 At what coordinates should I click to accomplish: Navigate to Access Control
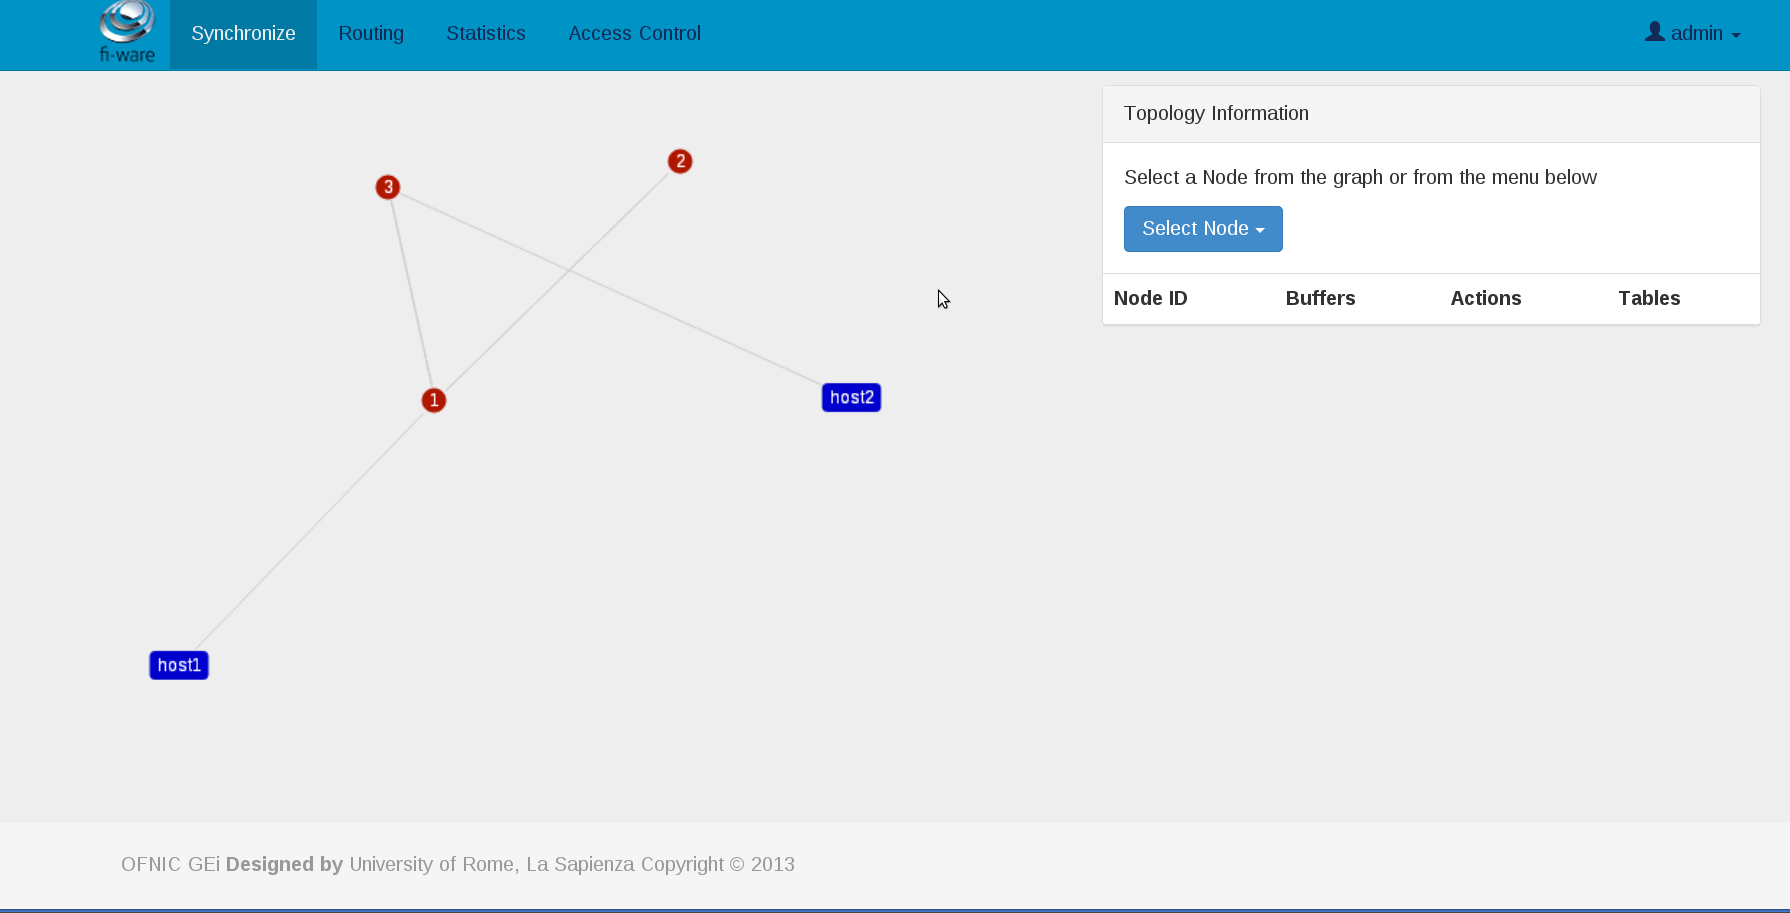click(x=635, y=34)
